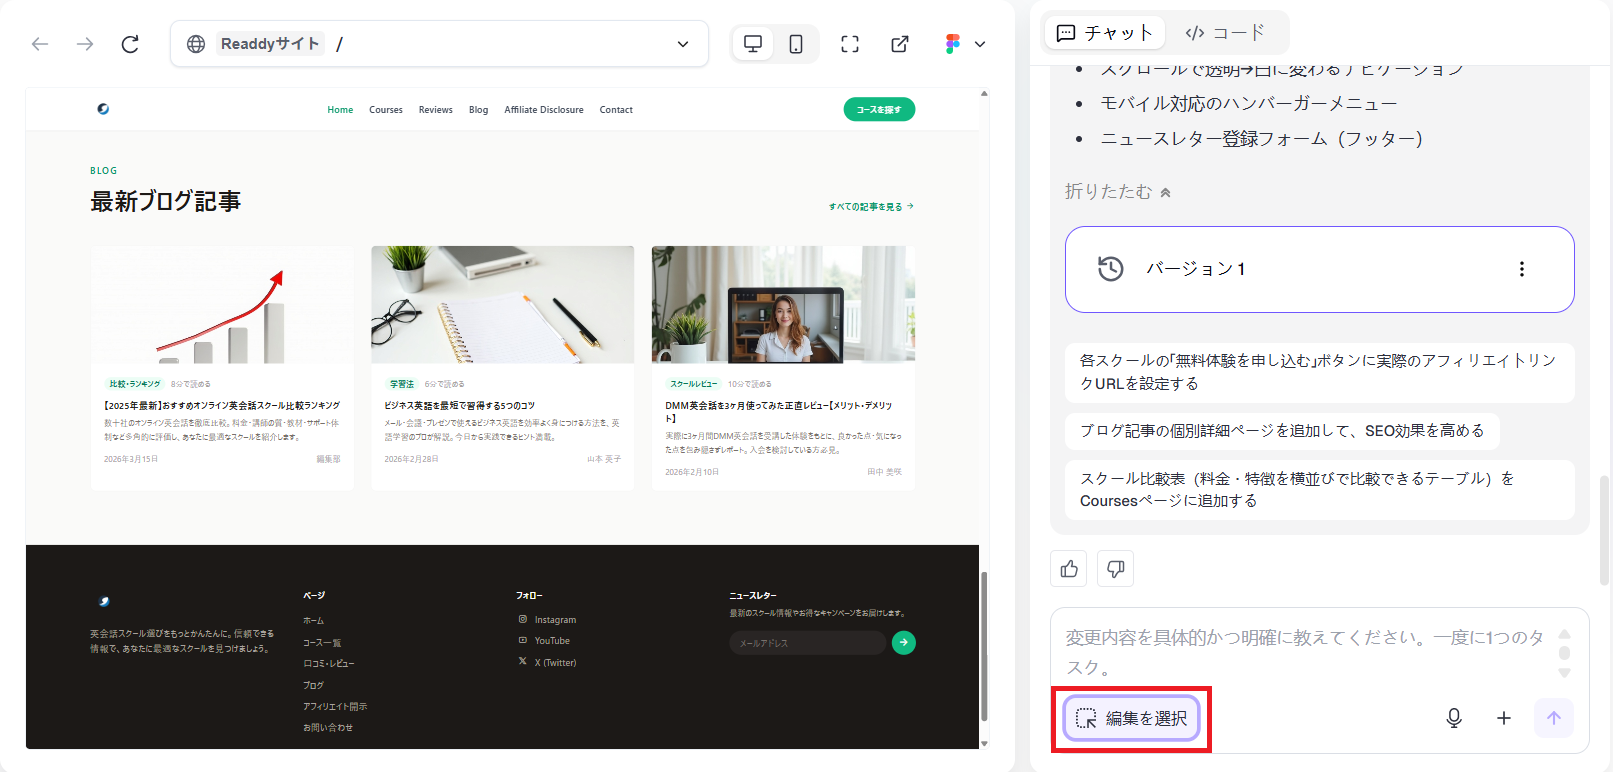Collapse the message with 折りたたむ
This screenshot has height=772, width=1613.
pyautogui.click(x=1118, y=191)
